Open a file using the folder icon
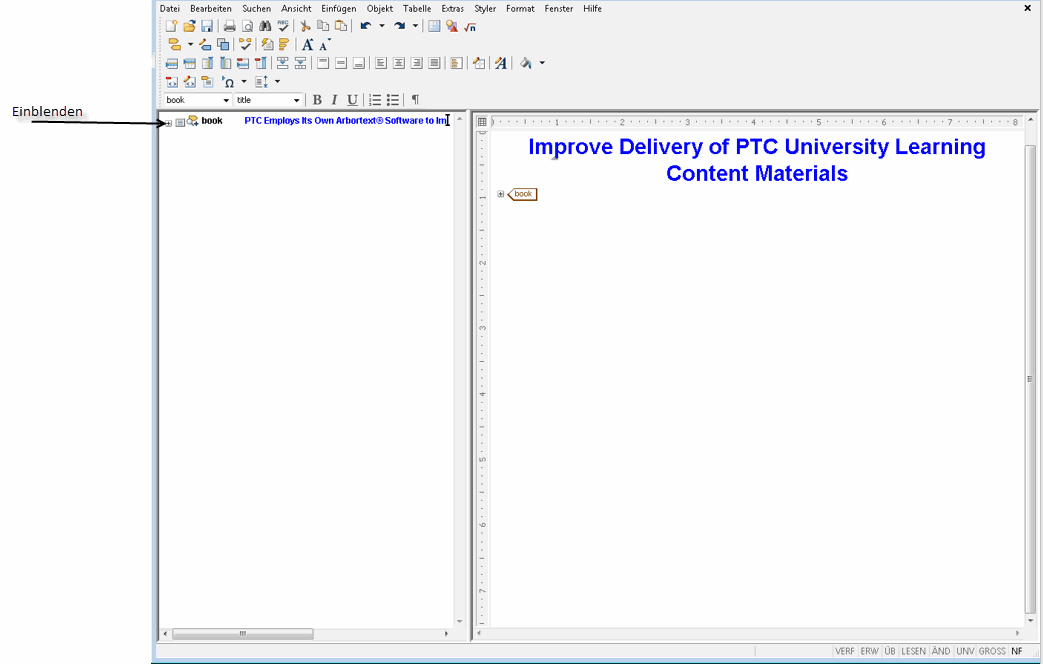Image resolution: width=1043 pixels, height=664 pixels. (x=190, y=27)
